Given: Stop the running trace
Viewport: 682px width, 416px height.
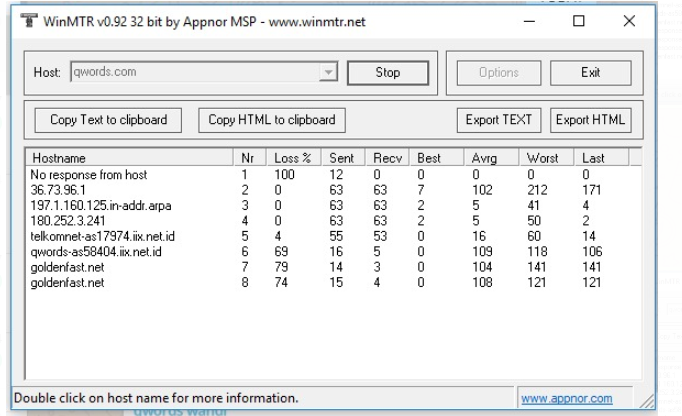Looking at the screenshot, I should 387,73.
